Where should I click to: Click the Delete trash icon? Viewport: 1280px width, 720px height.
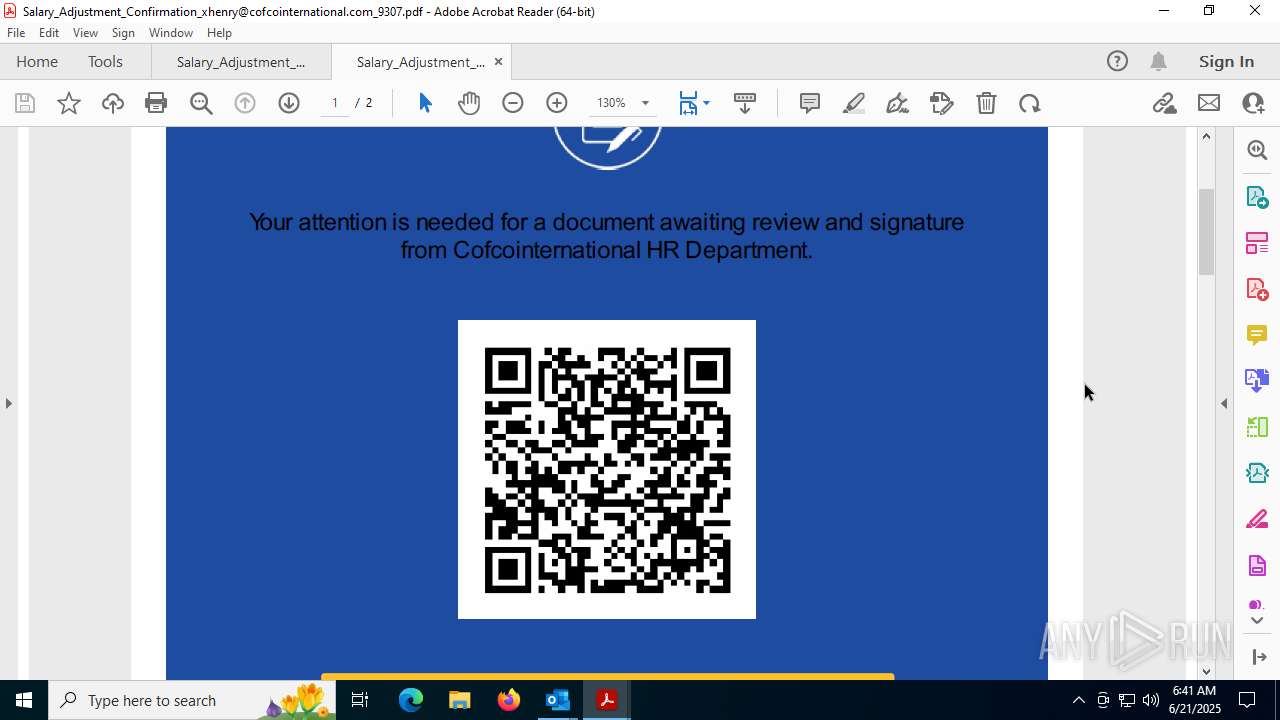(986, 103)
